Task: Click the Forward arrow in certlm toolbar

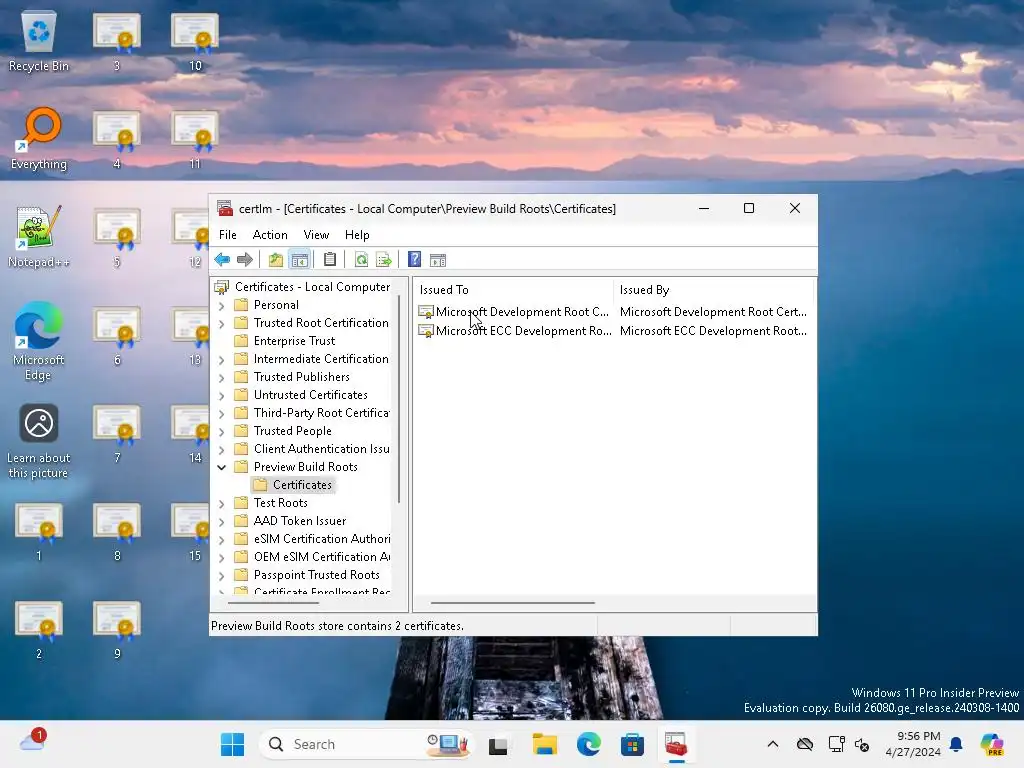Action: [x=245, y=260]
